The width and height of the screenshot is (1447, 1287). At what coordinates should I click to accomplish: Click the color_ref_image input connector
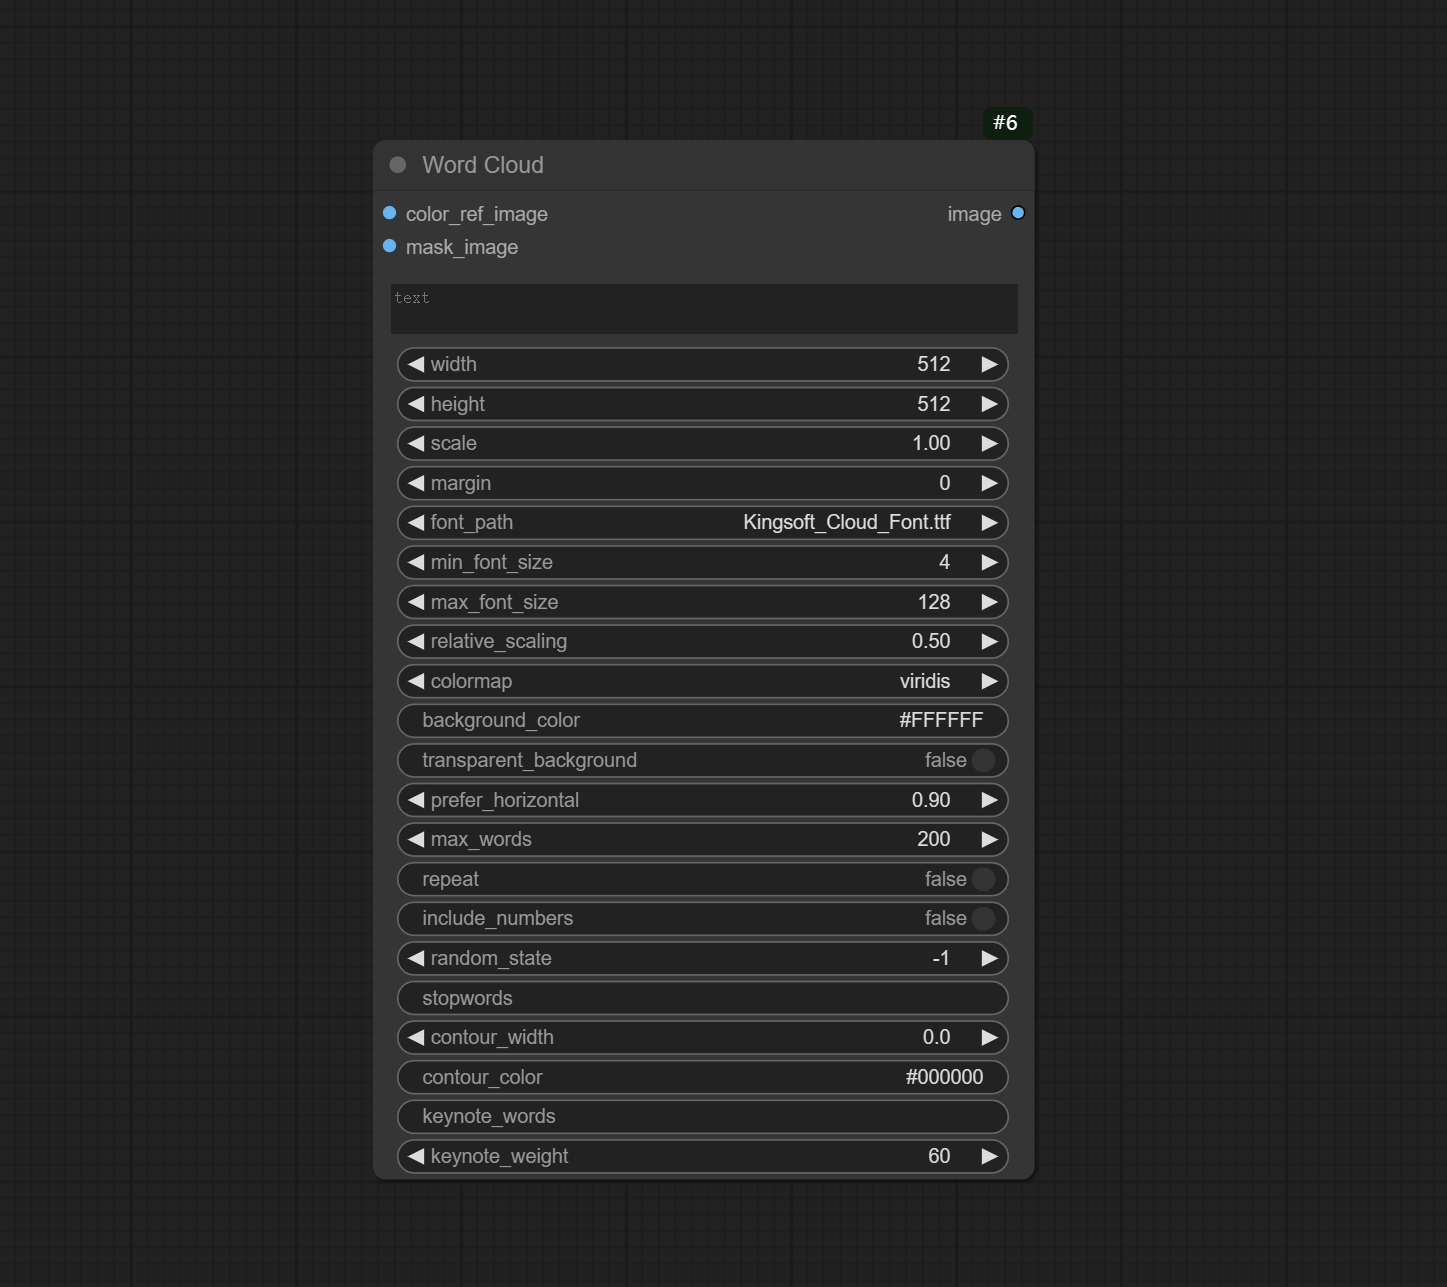[x=390, y=213]
